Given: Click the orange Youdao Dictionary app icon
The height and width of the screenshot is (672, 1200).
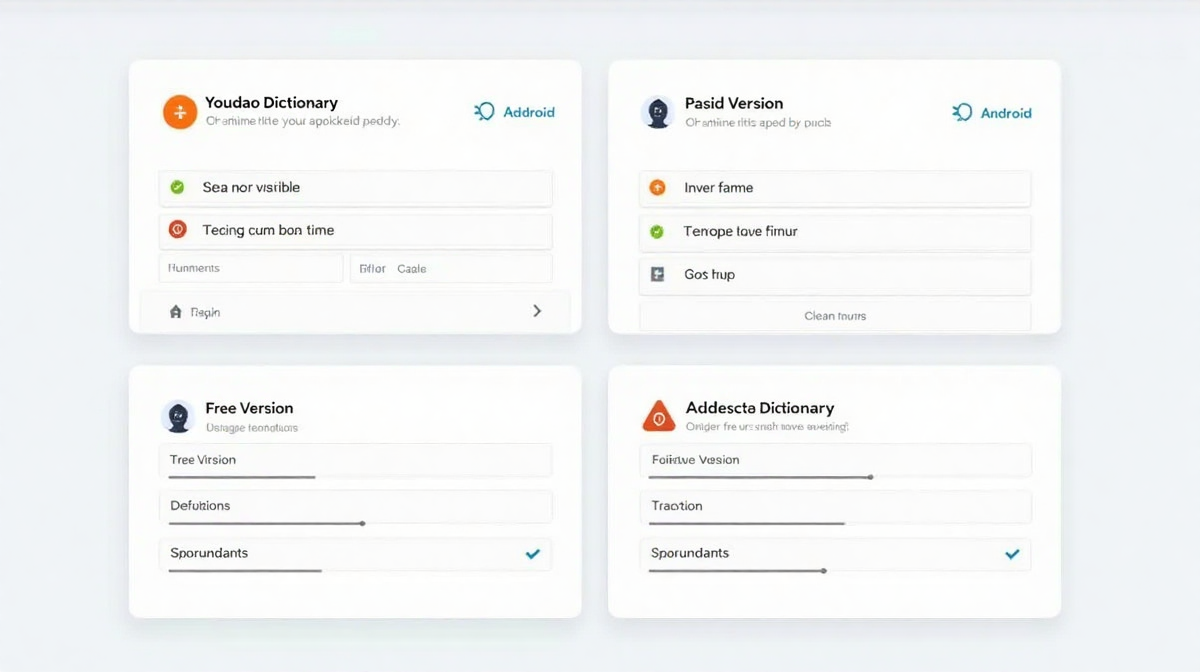Looking at the screenshot, I should click(x=179, y=112).
